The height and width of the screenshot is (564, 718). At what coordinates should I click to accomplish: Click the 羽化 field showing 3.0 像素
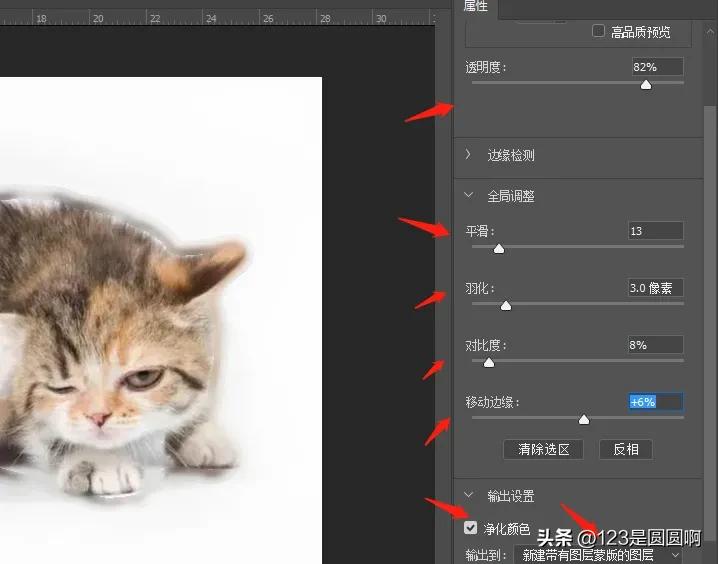pyautogui.click(x=656, y=288)
